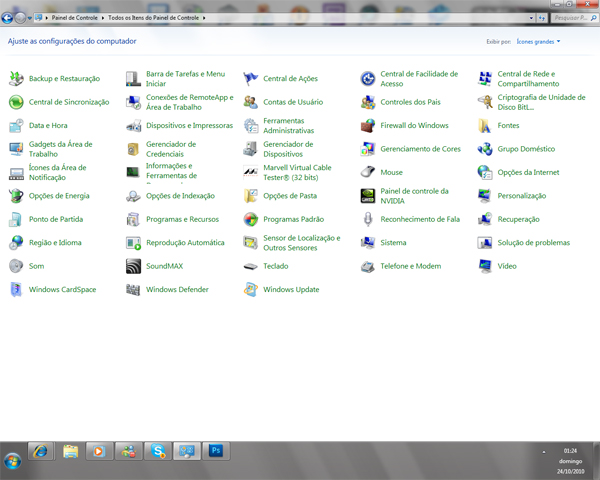Launch Internet Explorer from the taskbar
Viewport: 600px width, 480px height.
click(41, 451)
